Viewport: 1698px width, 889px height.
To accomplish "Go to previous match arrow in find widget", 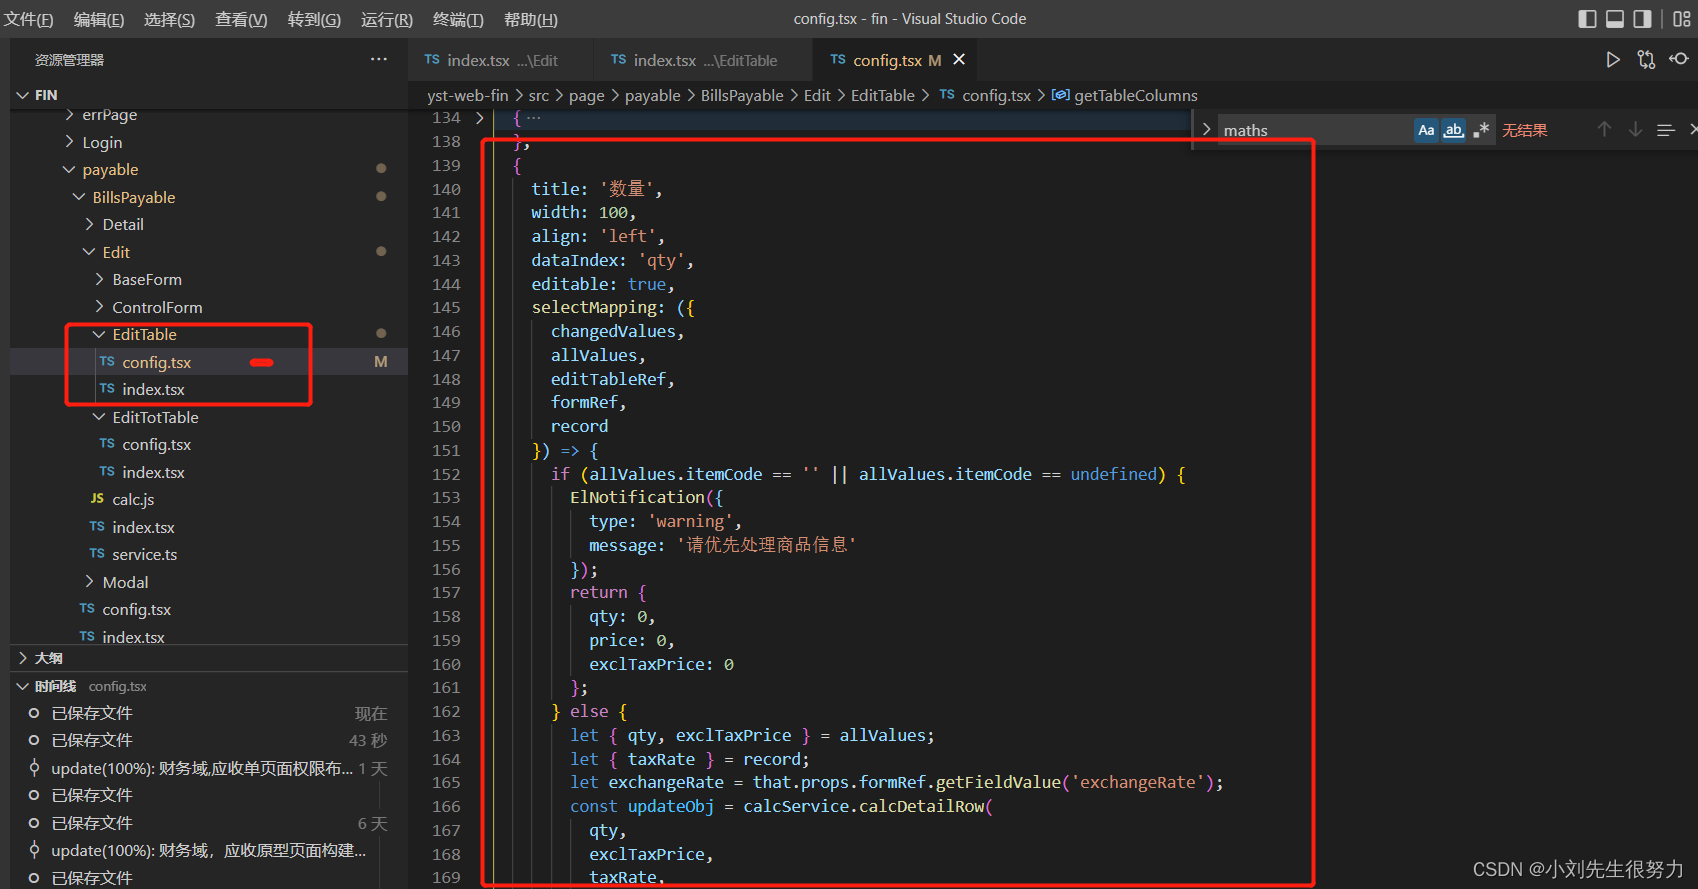I will pos(1604,130).
